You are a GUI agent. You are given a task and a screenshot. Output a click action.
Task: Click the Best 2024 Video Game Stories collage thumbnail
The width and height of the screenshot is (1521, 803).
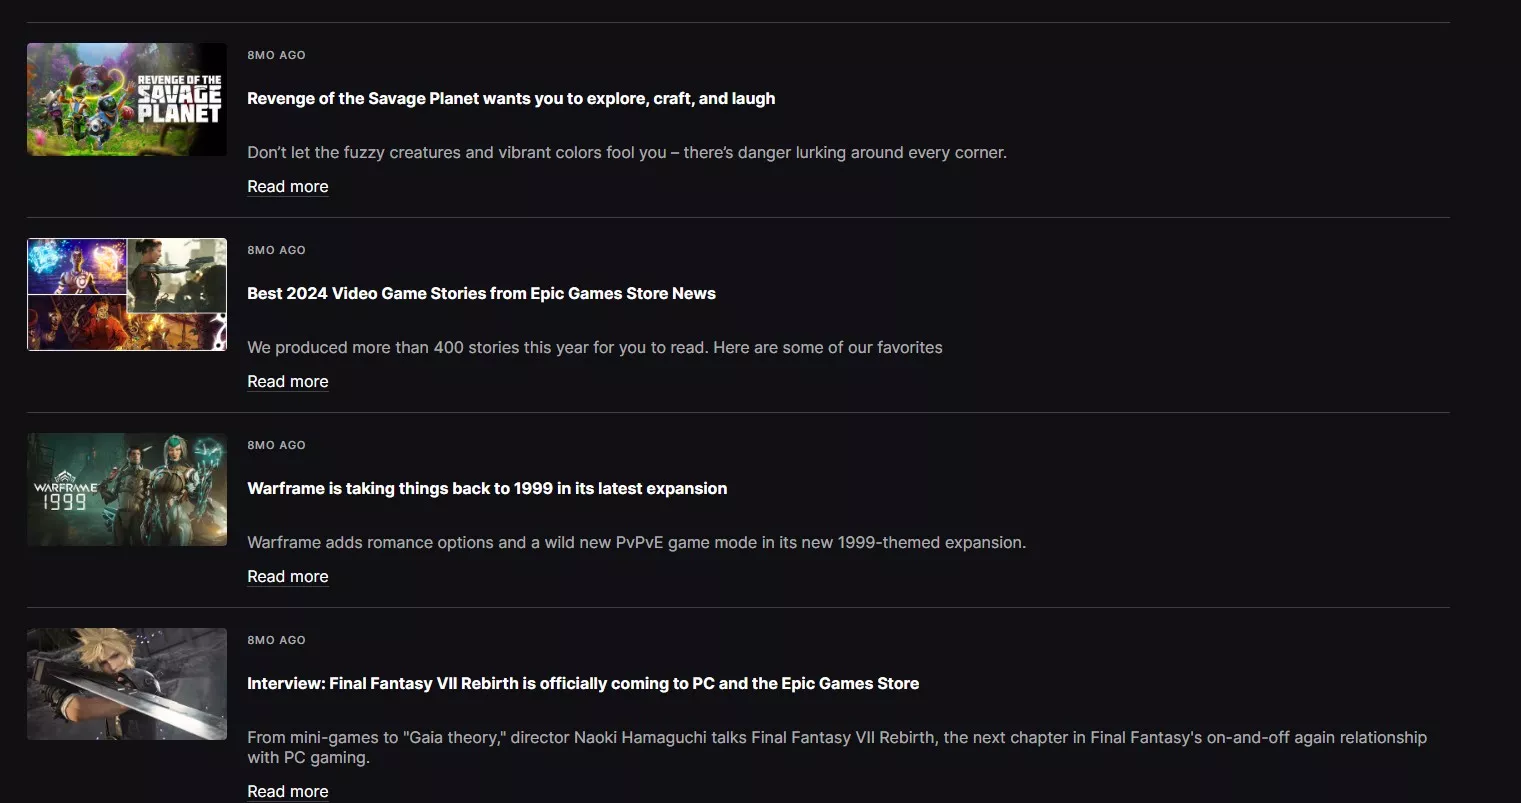tap(127, 294)
